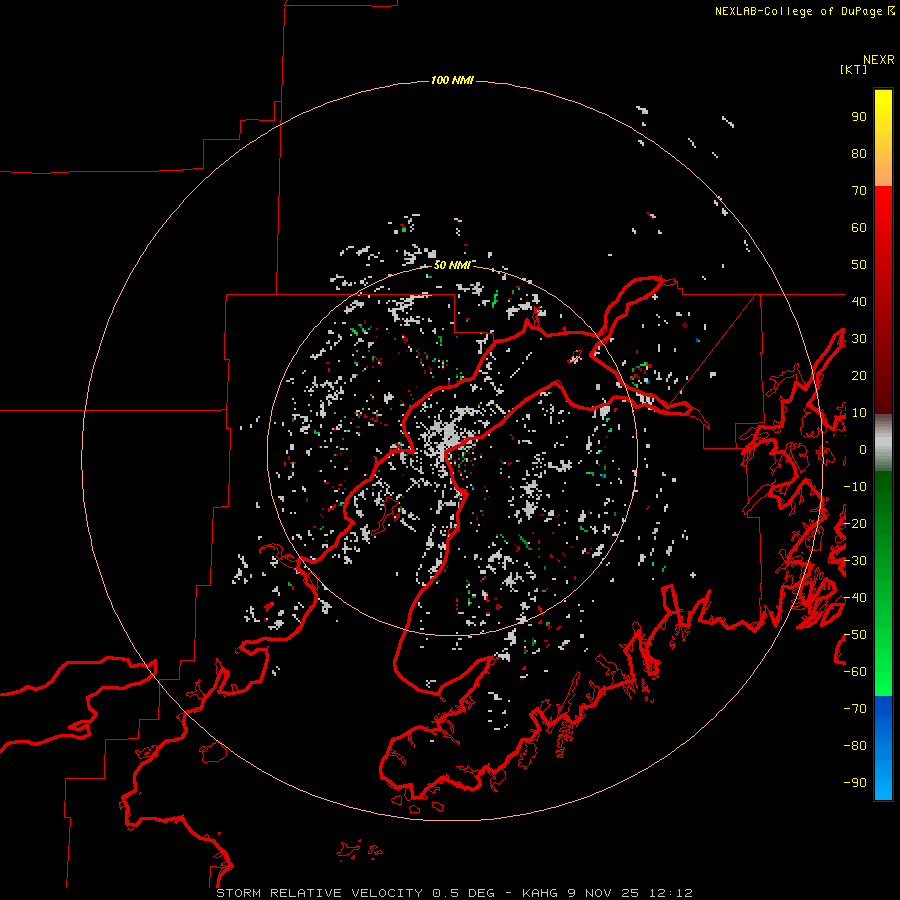Click the blue bottom segment of color bar
The height and width of the screenshot is (900, 900).
[x=883, y=748]
